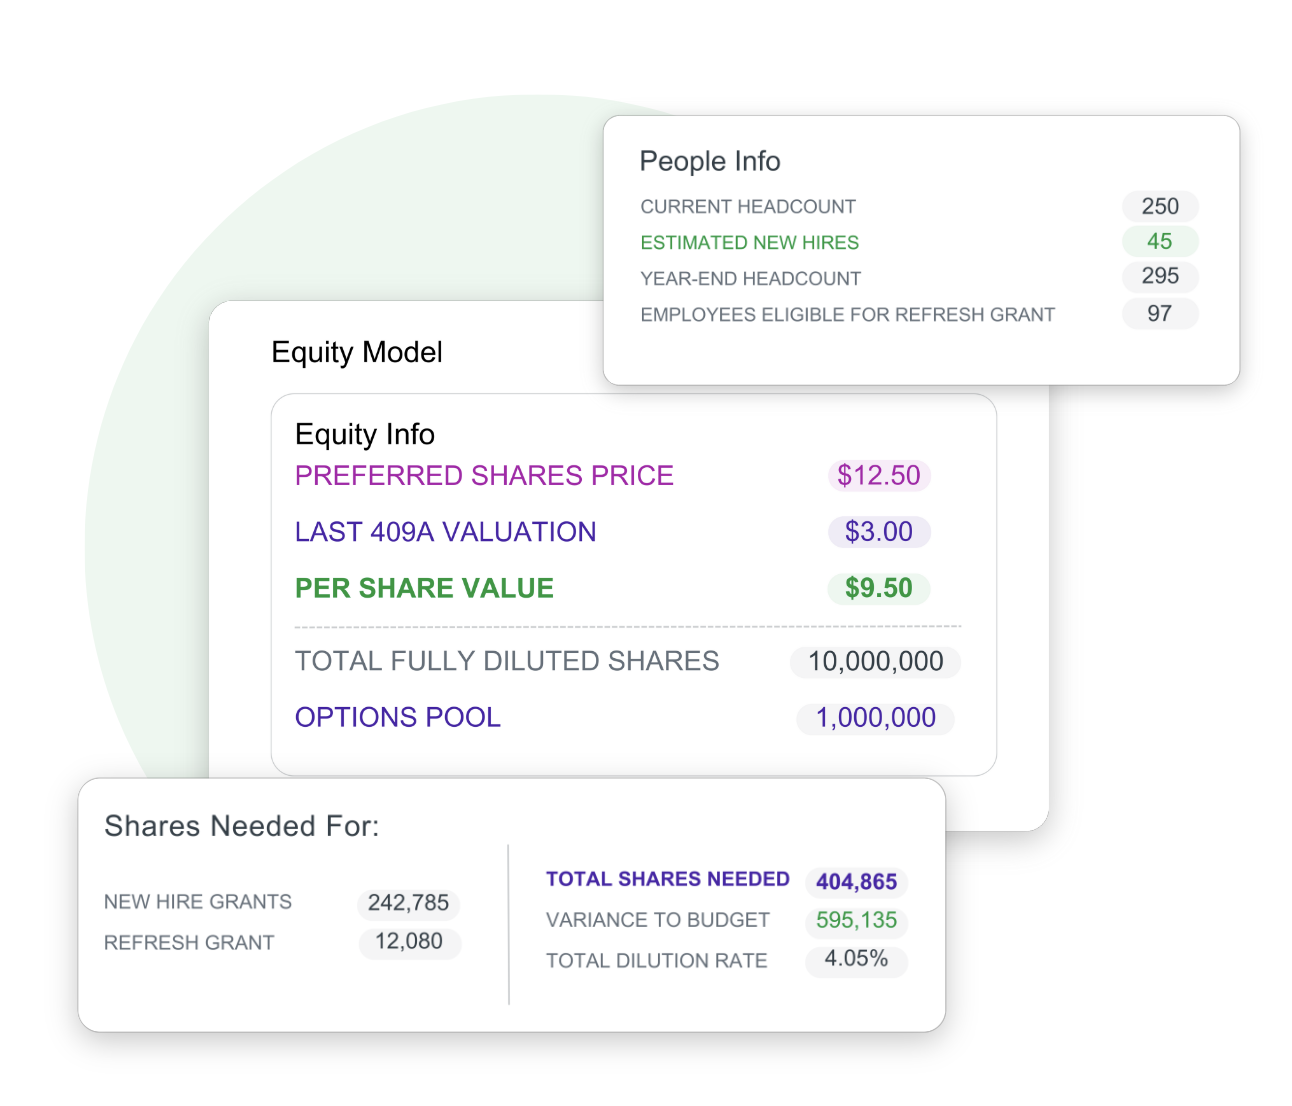
Task: Click the Last 409A Valuation $3.00 value
Action: [x=879, y=531]
